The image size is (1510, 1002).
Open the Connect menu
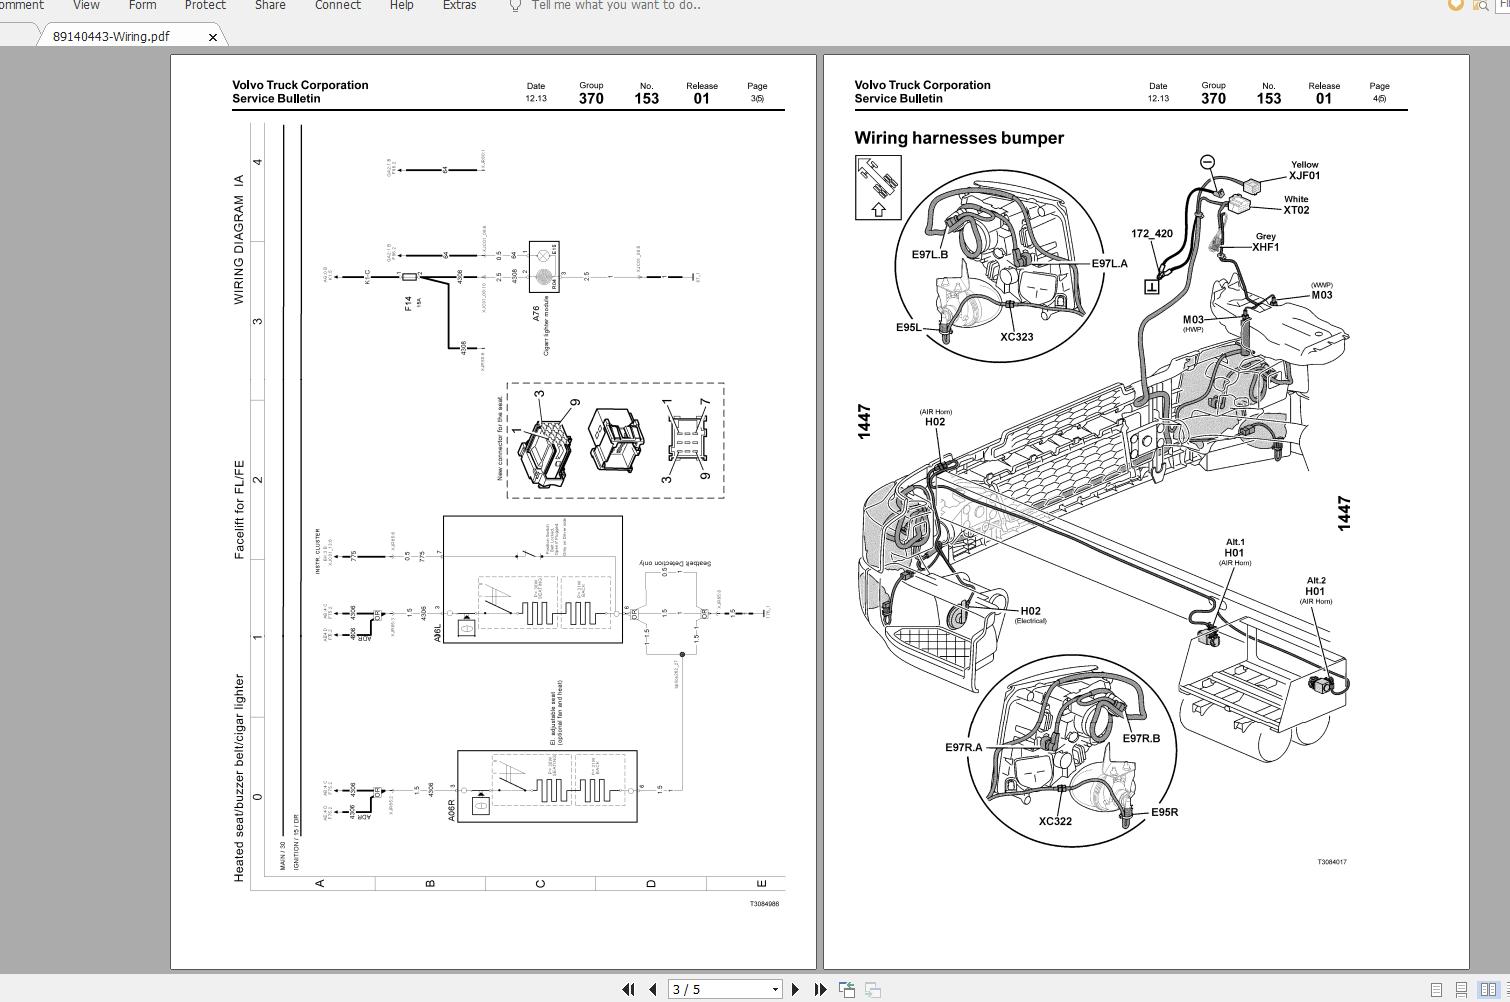(337, 6)
